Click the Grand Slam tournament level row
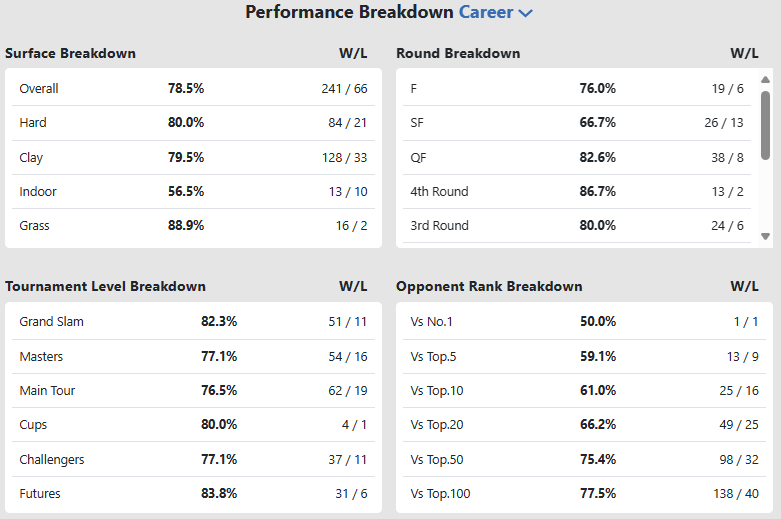 [x=193, y=322]
